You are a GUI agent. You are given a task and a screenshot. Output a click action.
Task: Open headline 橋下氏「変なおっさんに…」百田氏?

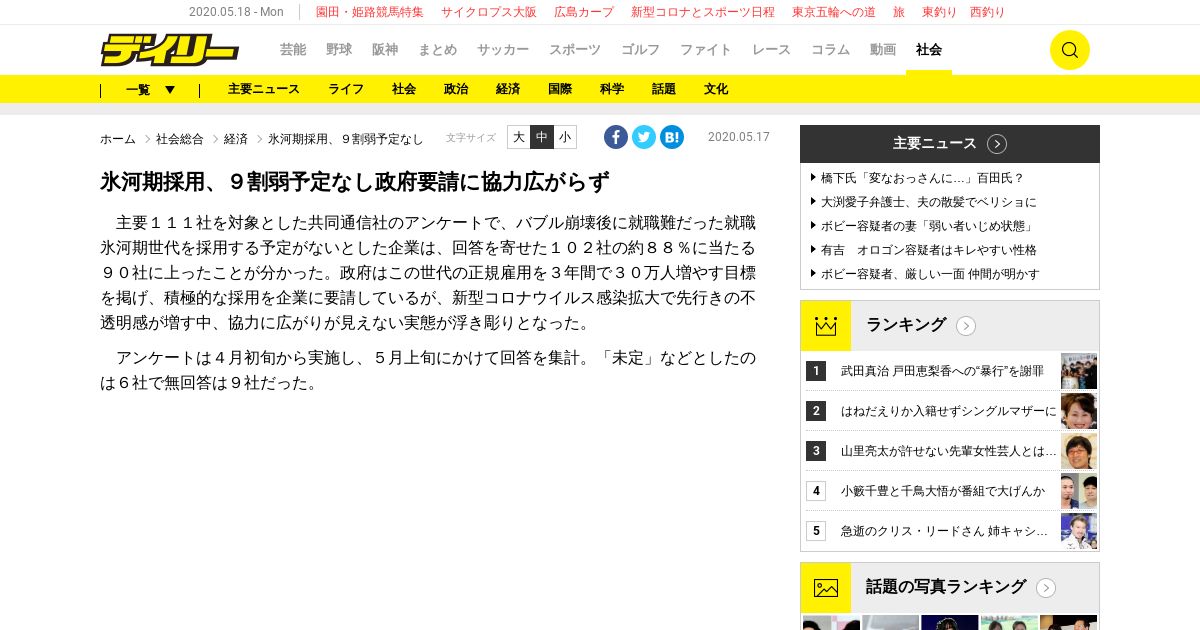[923, 178]
